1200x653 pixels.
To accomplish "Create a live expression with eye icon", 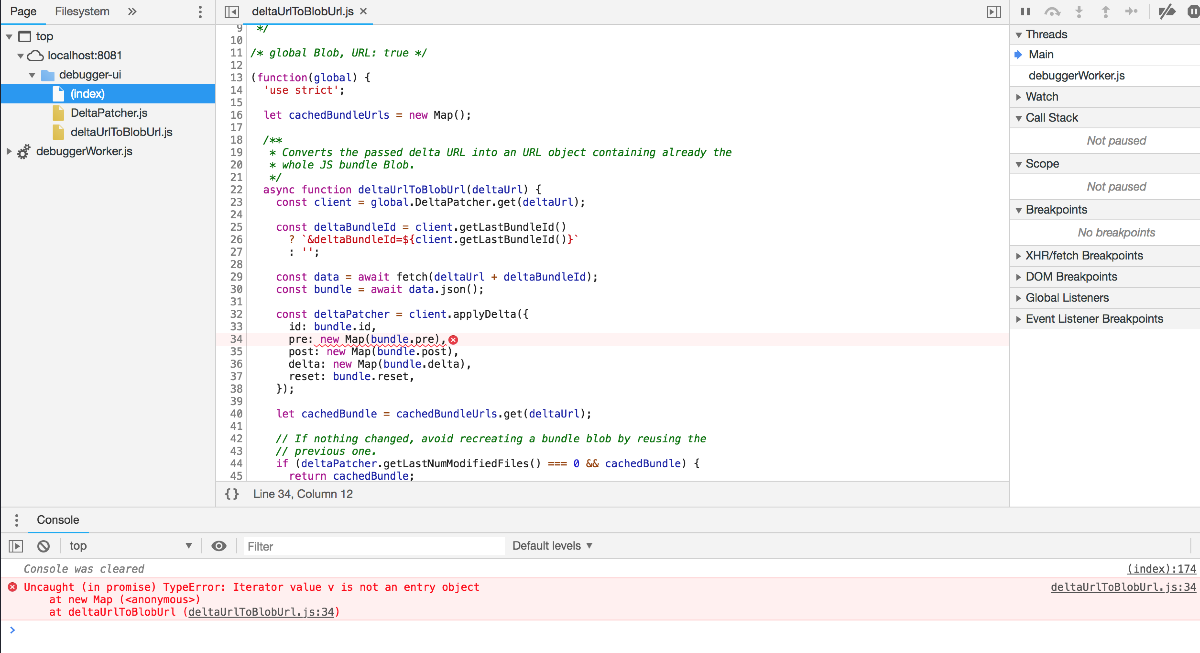I will (x=219, y=546).
